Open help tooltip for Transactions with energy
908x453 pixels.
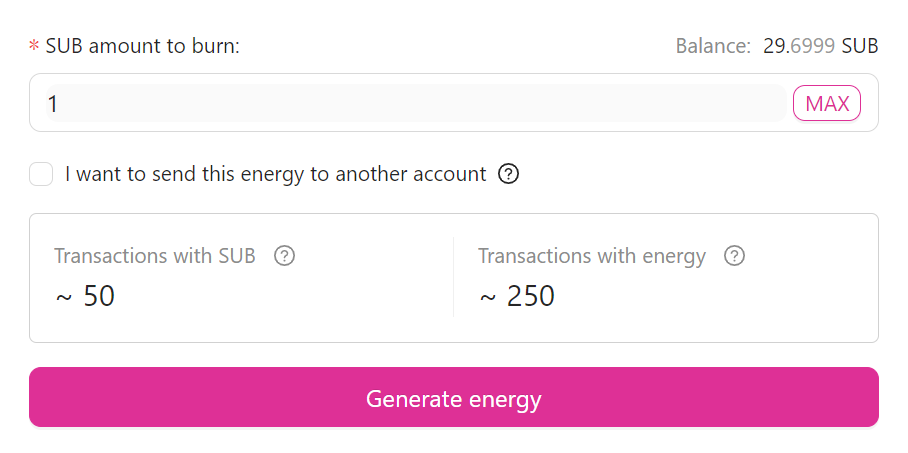click(734, 256)
